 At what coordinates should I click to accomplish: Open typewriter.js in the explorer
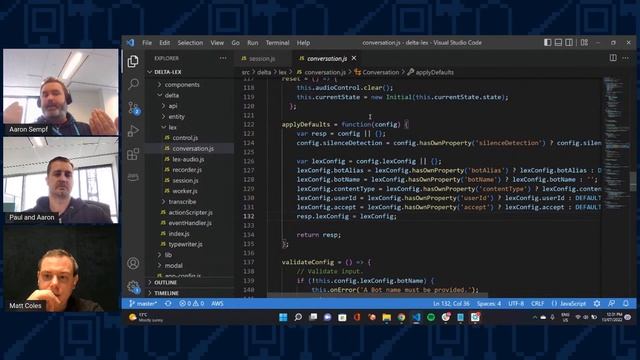point(185,244)
